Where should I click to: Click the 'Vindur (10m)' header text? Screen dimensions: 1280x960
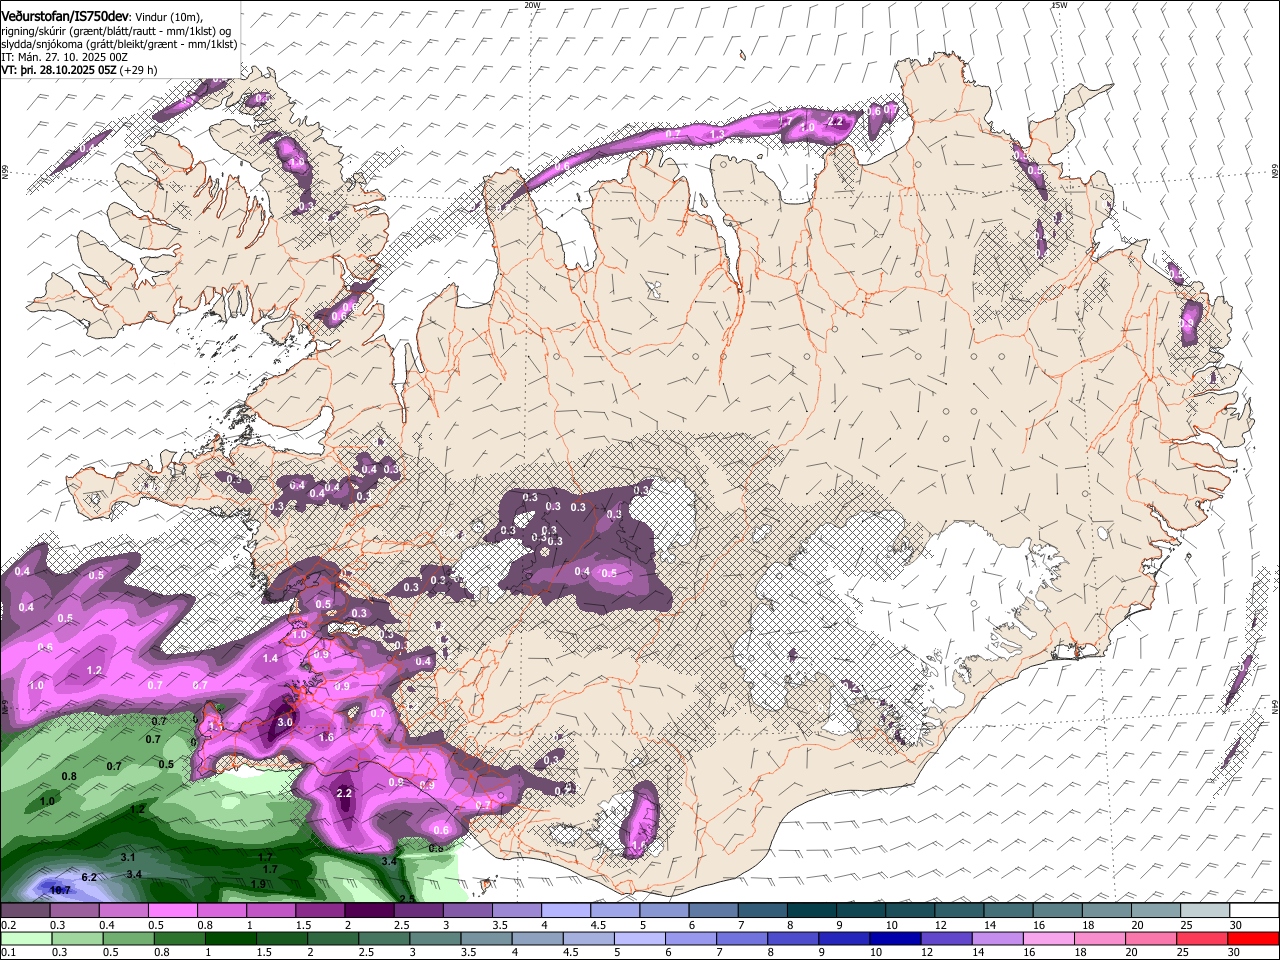[168, 17]
